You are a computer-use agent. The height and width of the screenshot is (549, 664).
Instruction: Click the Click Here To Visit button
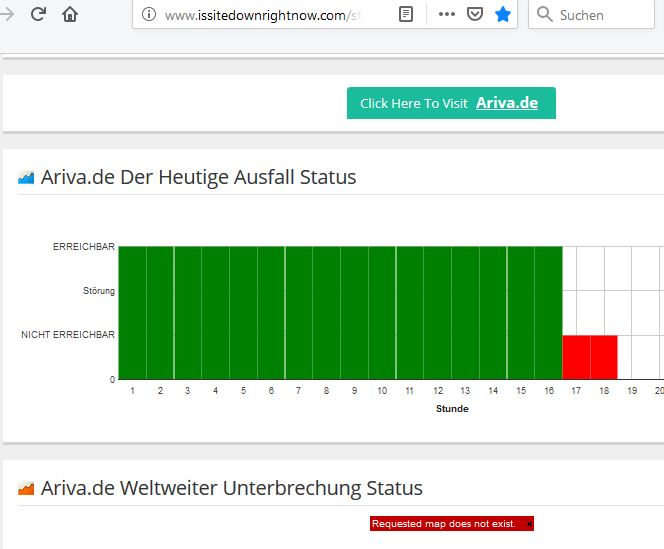point(451,103)
